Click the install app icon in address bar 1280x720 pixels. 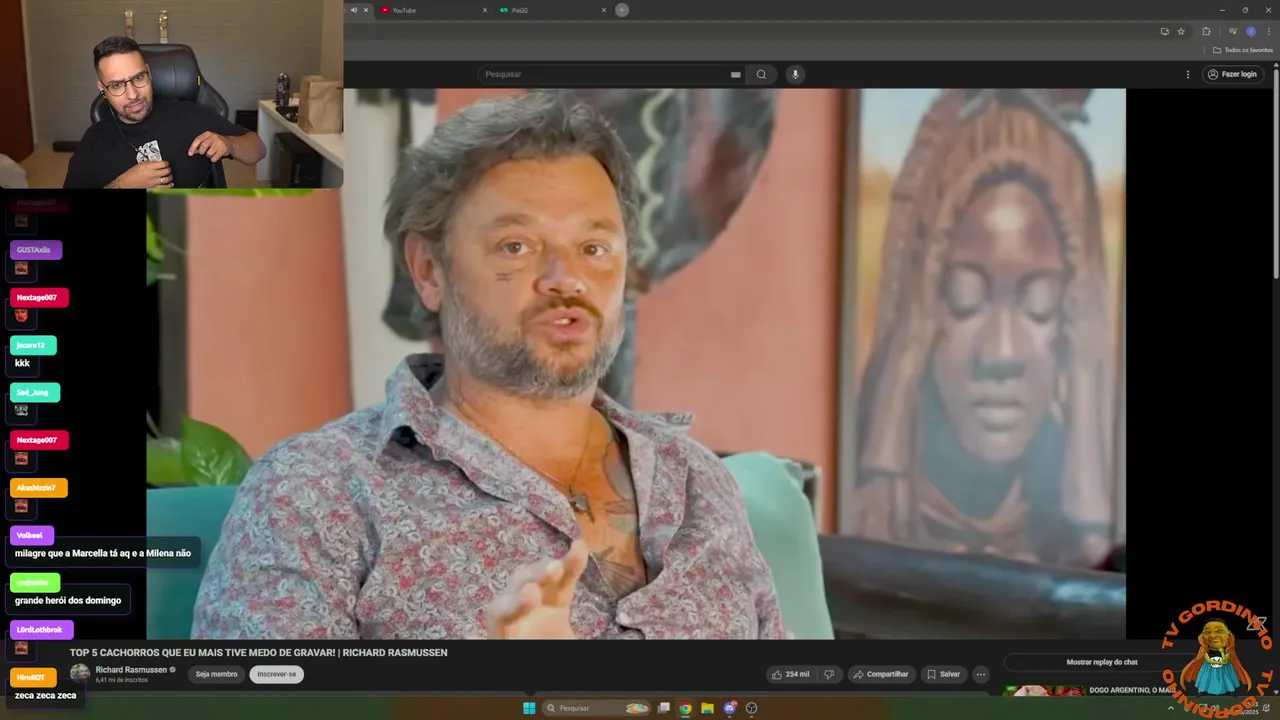click(x=1164, y=31)
